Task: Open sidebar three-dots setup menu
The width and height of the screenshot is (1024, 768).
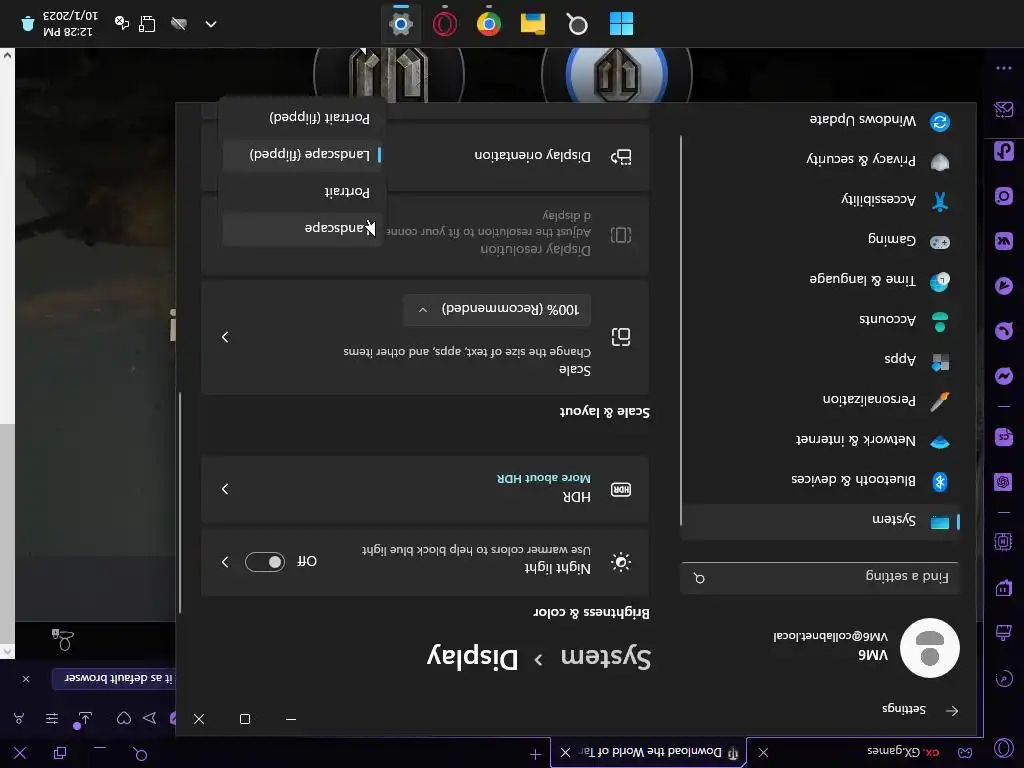Action: click(x=1004, y=68)
